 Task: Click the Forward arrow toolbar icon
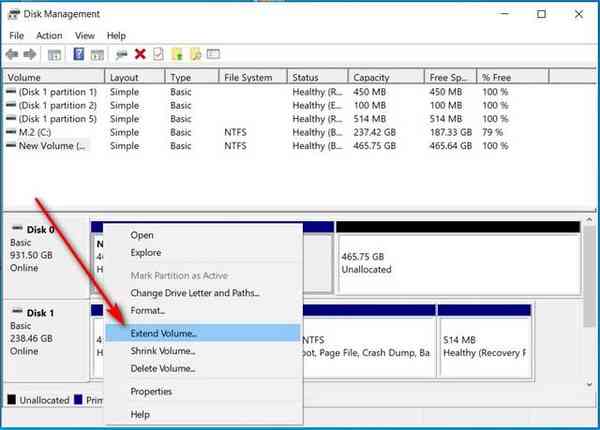pos(31,54)
